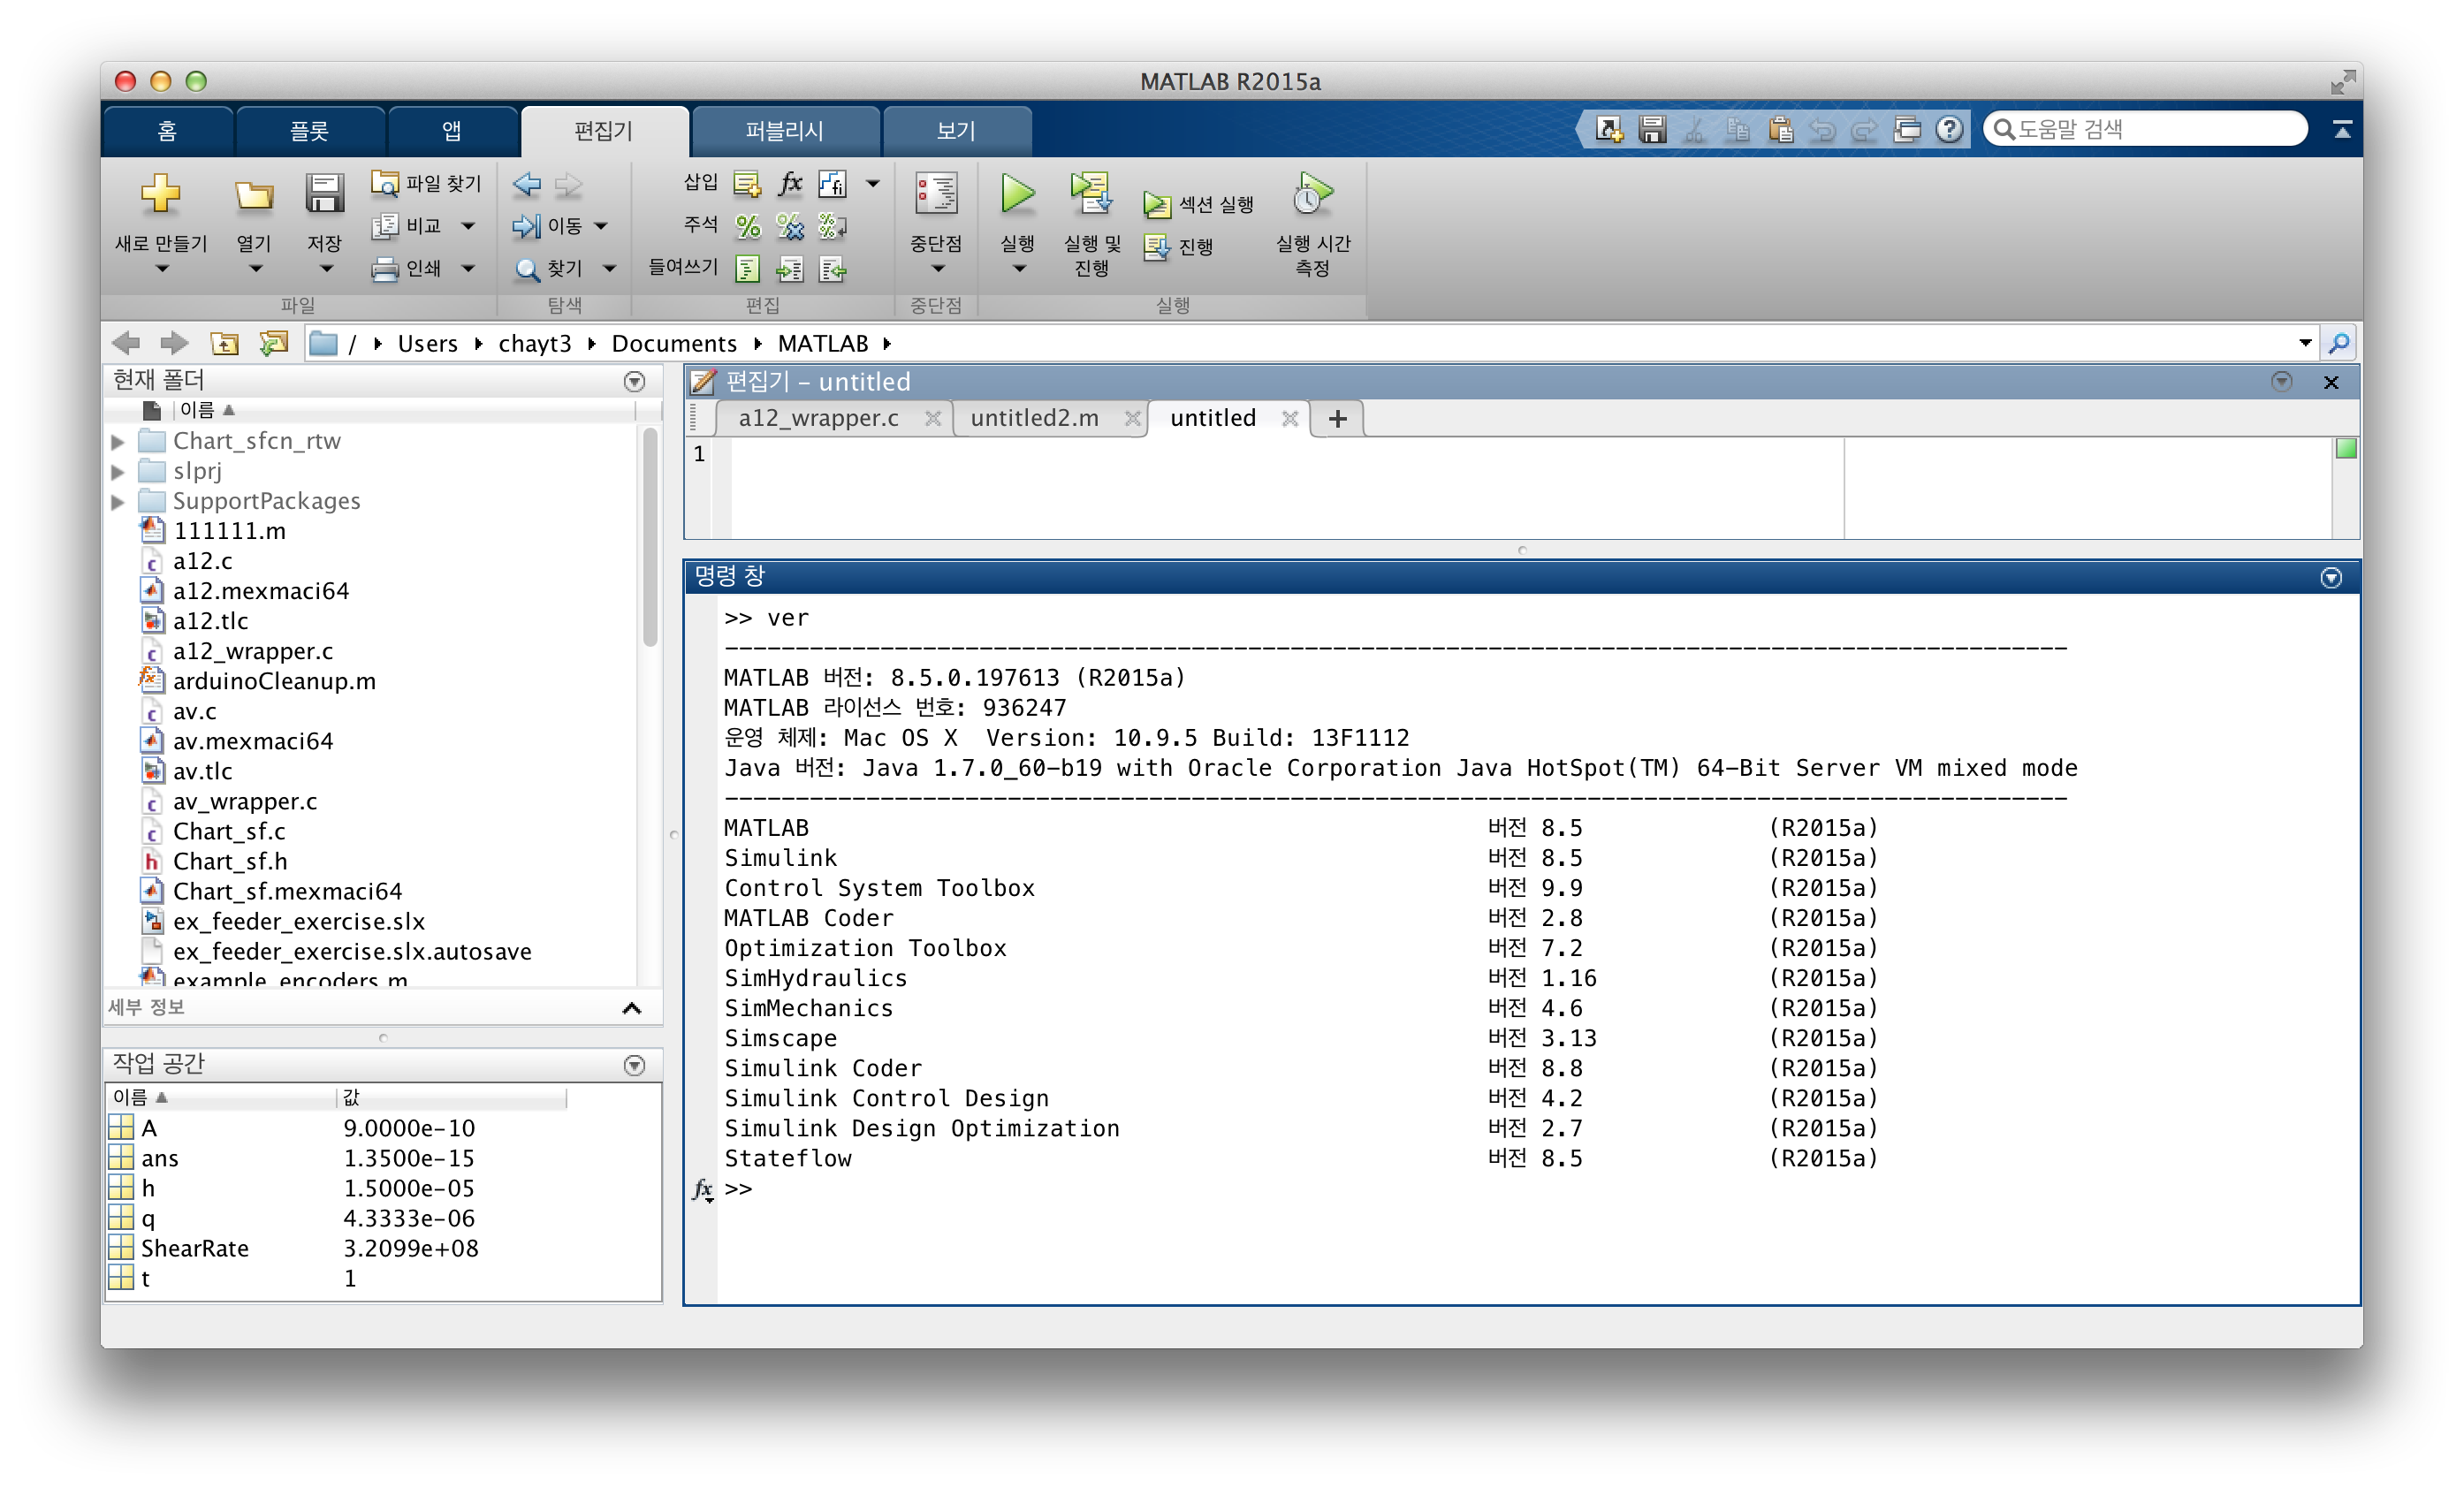Switch to the 홈 (Home) tab

click(x=167, y=131)
